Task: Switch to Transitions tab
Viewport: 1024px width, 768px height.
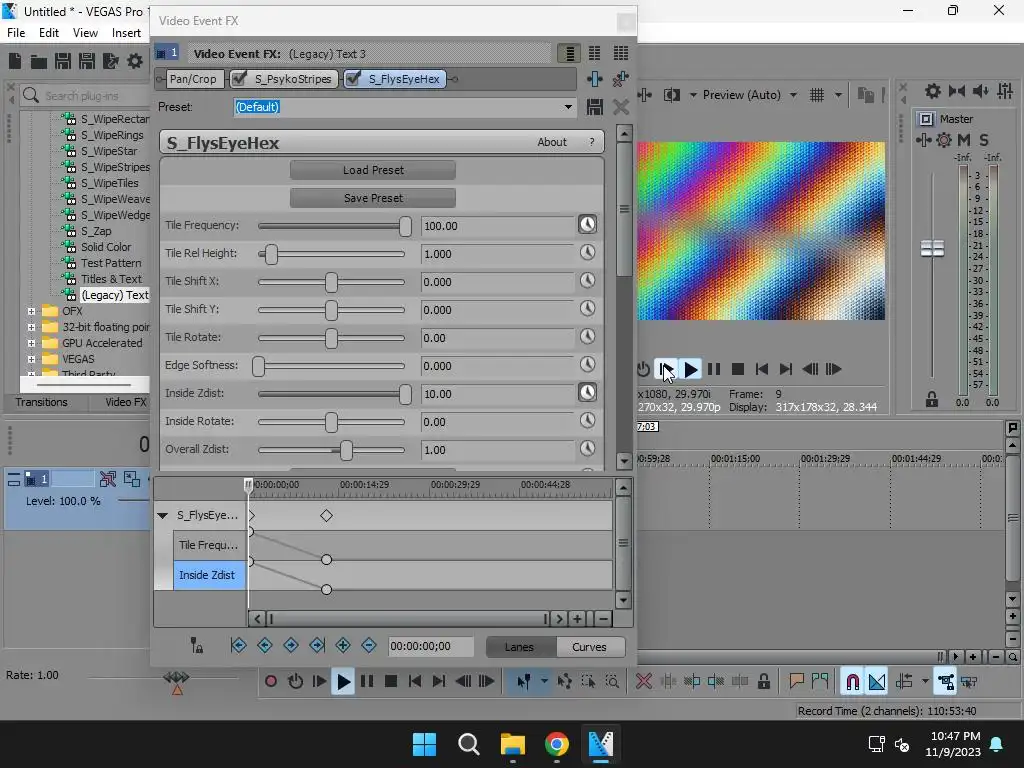Action: point(41,402)
